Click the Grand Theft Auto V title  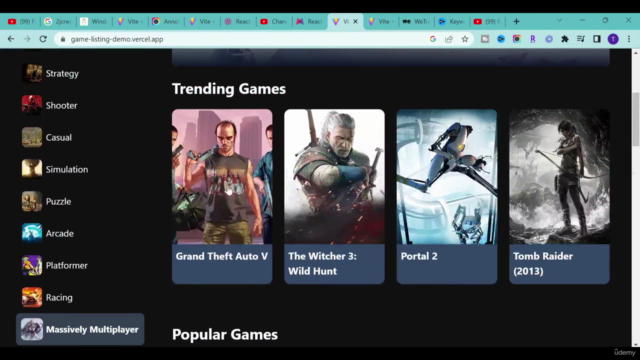click(x=222, y=256)
